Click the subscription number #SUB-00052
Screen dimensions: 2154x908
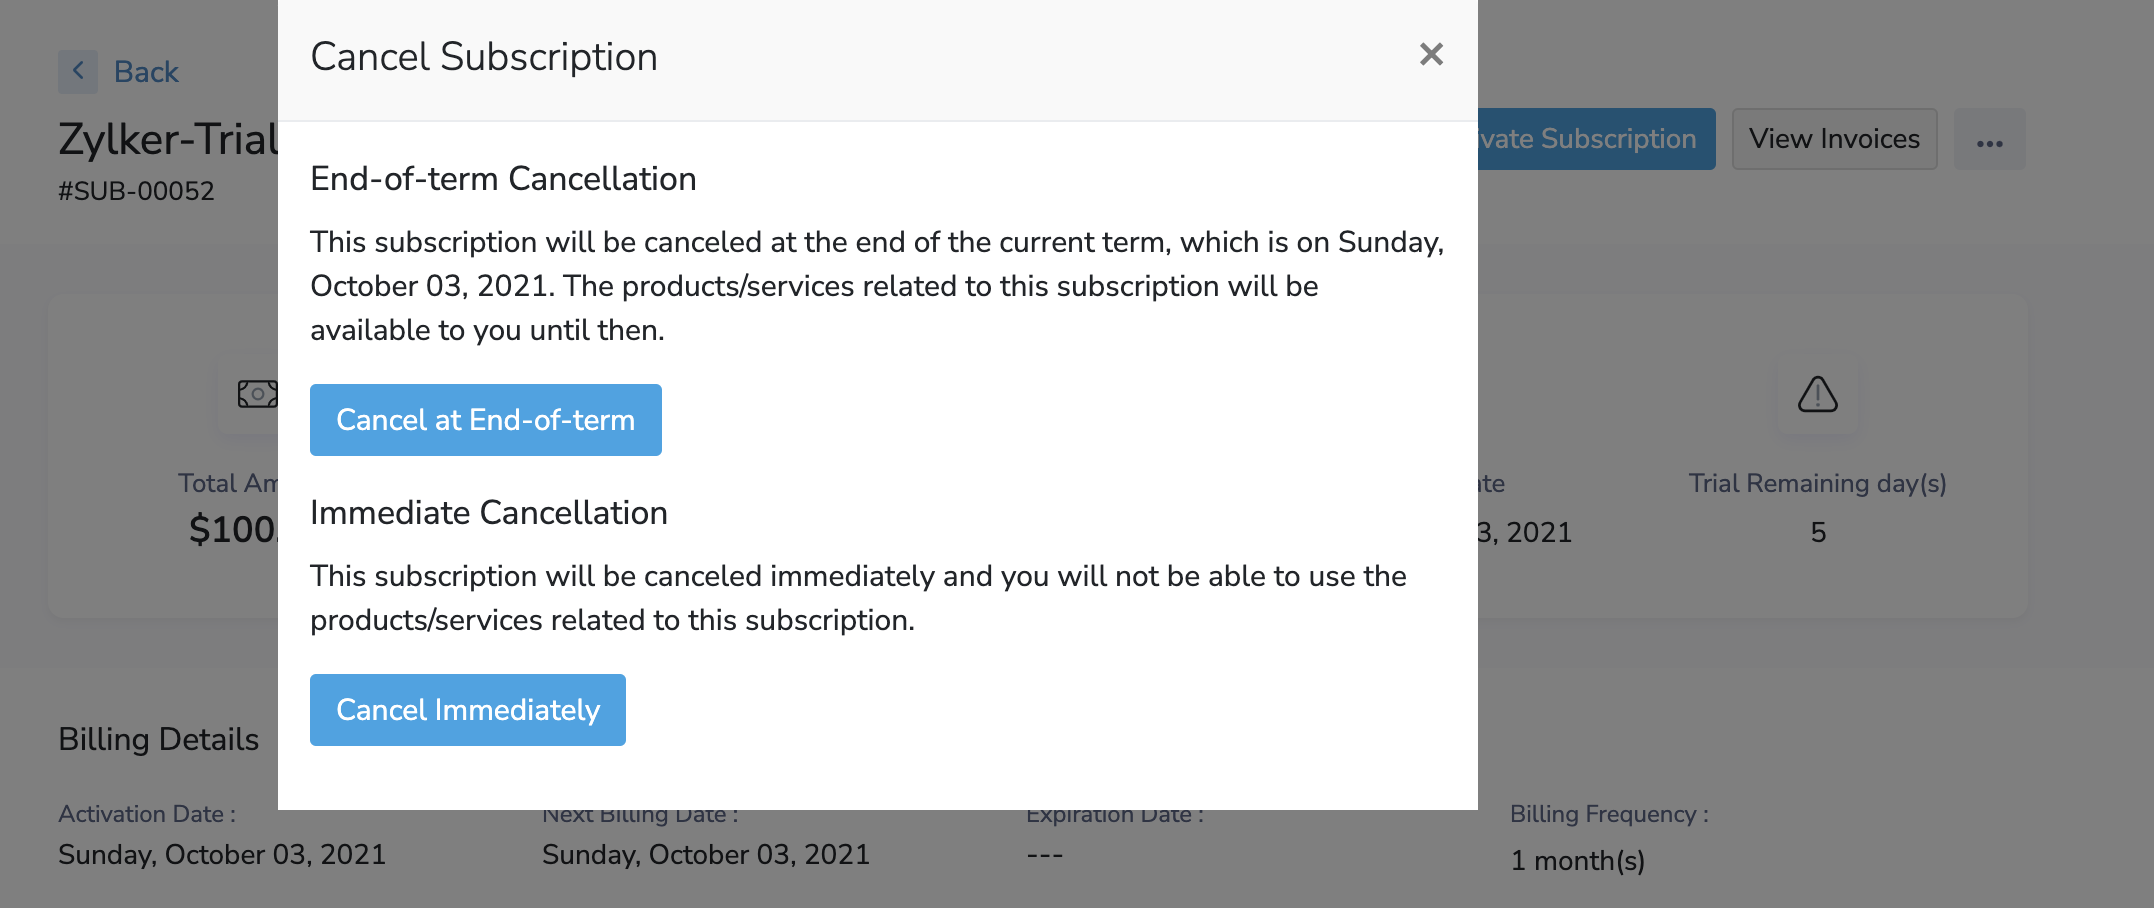[136, 191]
